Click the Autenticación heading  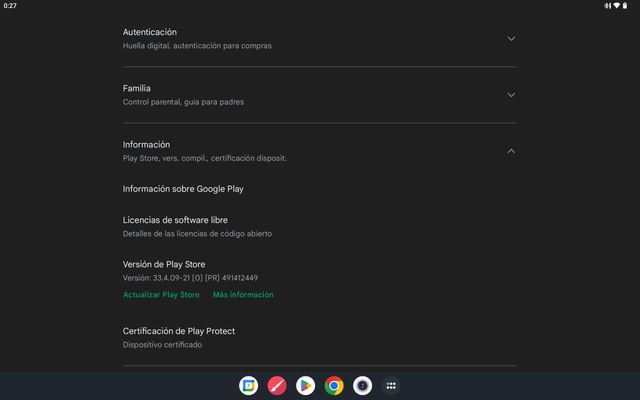[150, 32]
